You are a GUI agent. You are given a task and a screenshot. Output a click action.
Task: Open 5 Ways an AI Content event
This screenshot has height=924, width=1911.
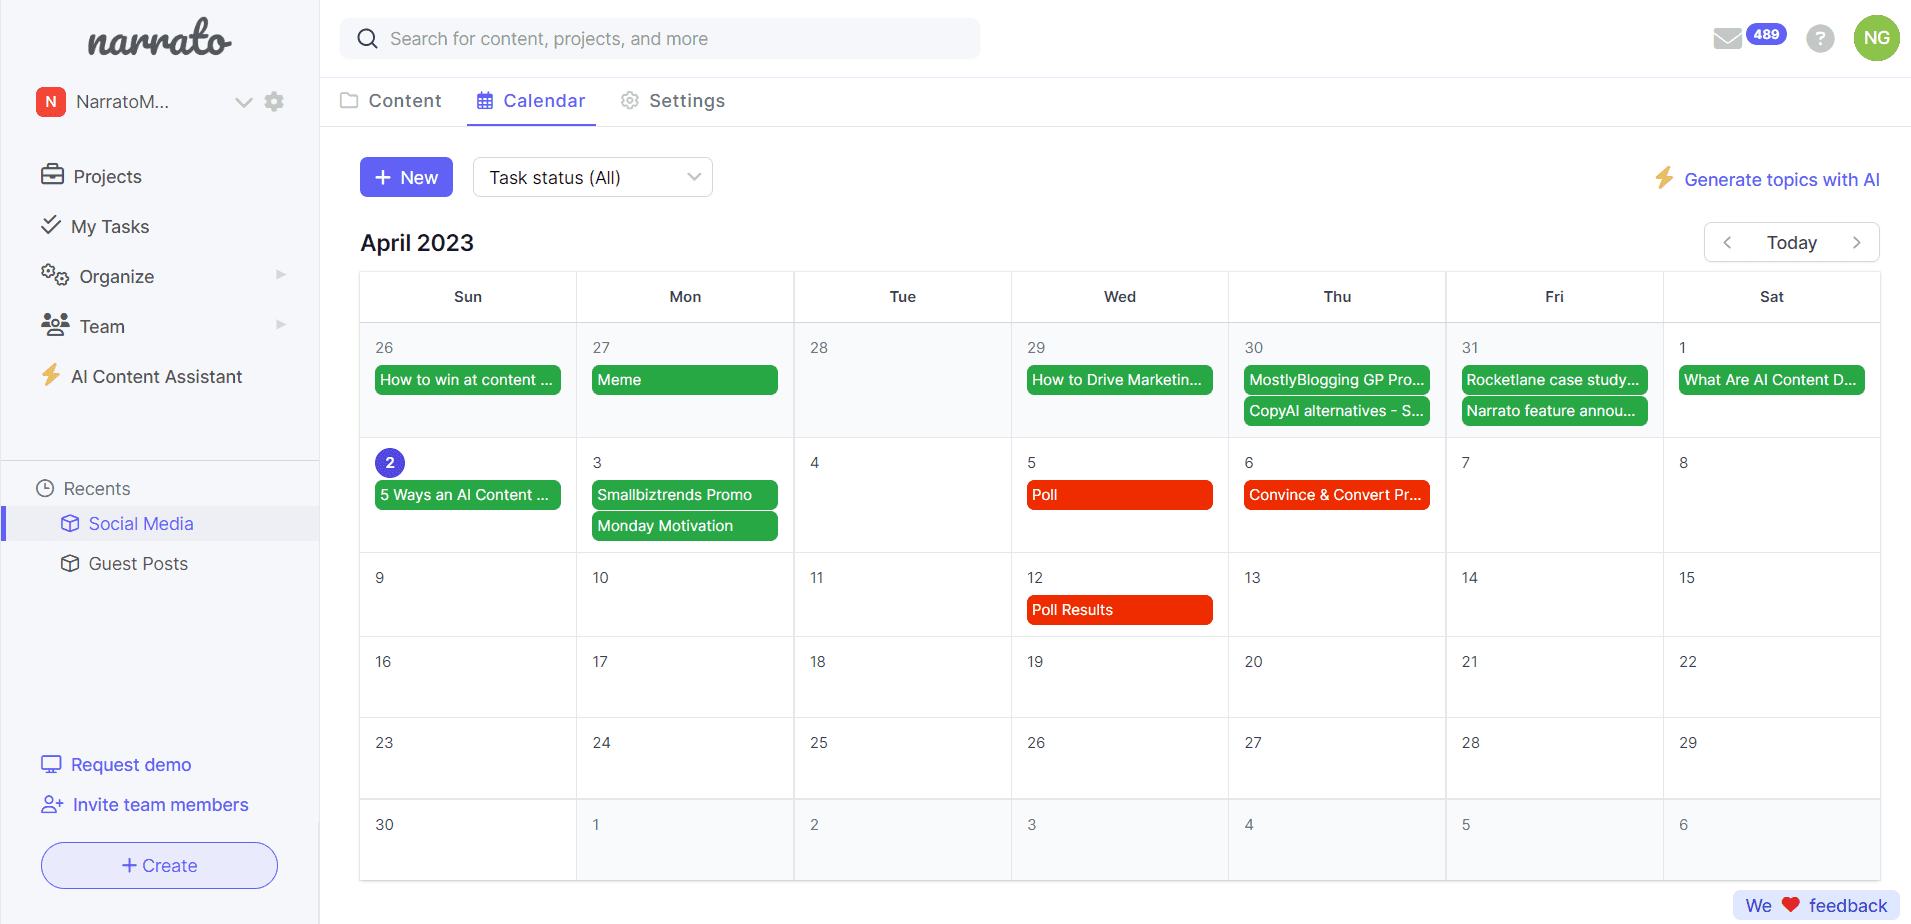[467, 495]
